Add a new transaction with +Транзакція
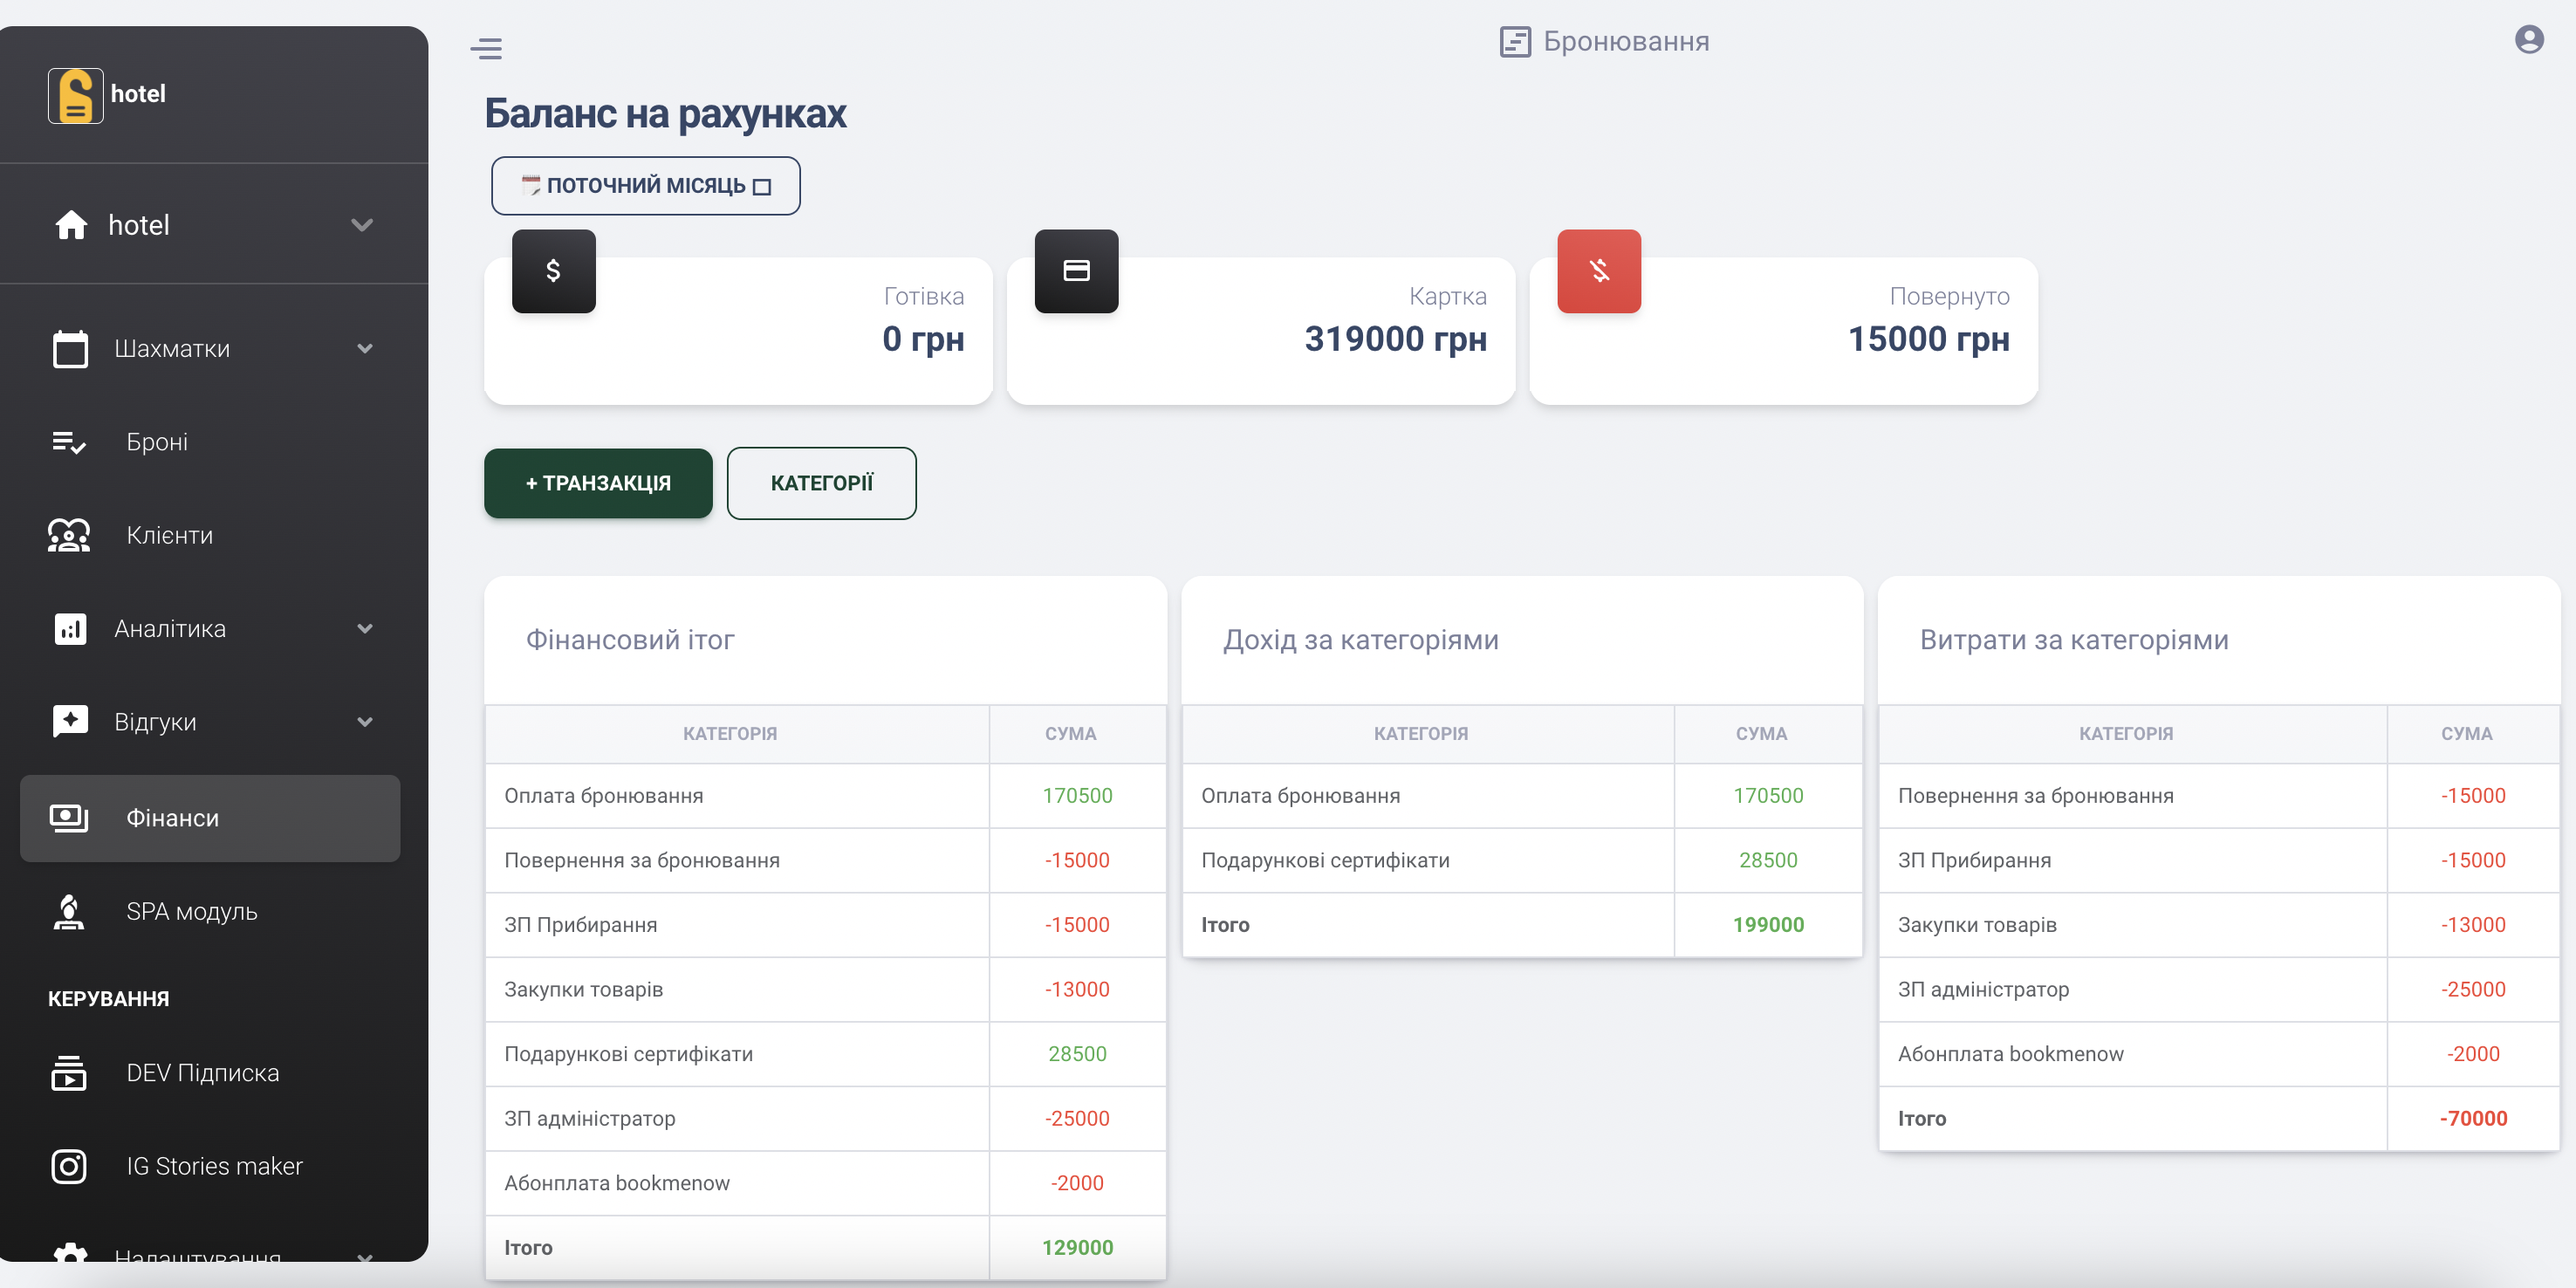 click(x=598, y=483)
